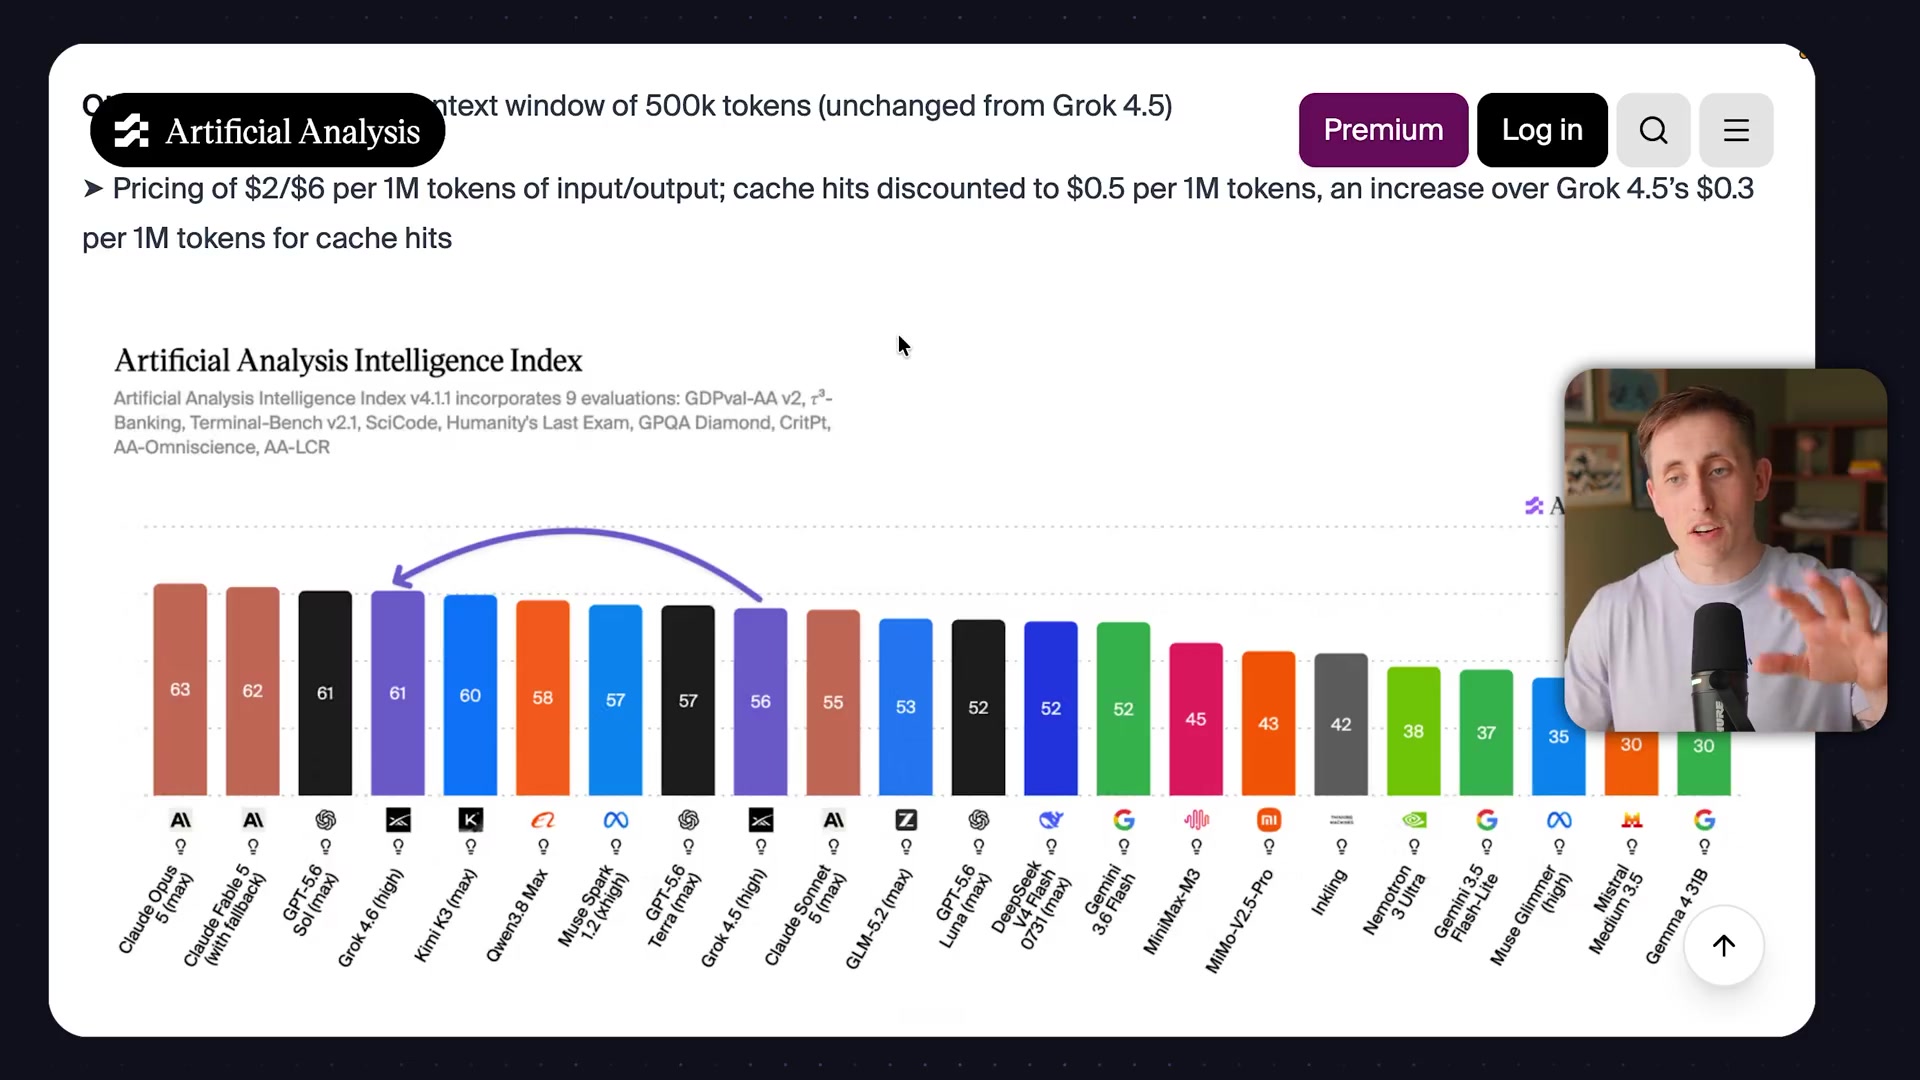
Task: Click the blue Kimi K3 bar showing 60
Action: 470,696
